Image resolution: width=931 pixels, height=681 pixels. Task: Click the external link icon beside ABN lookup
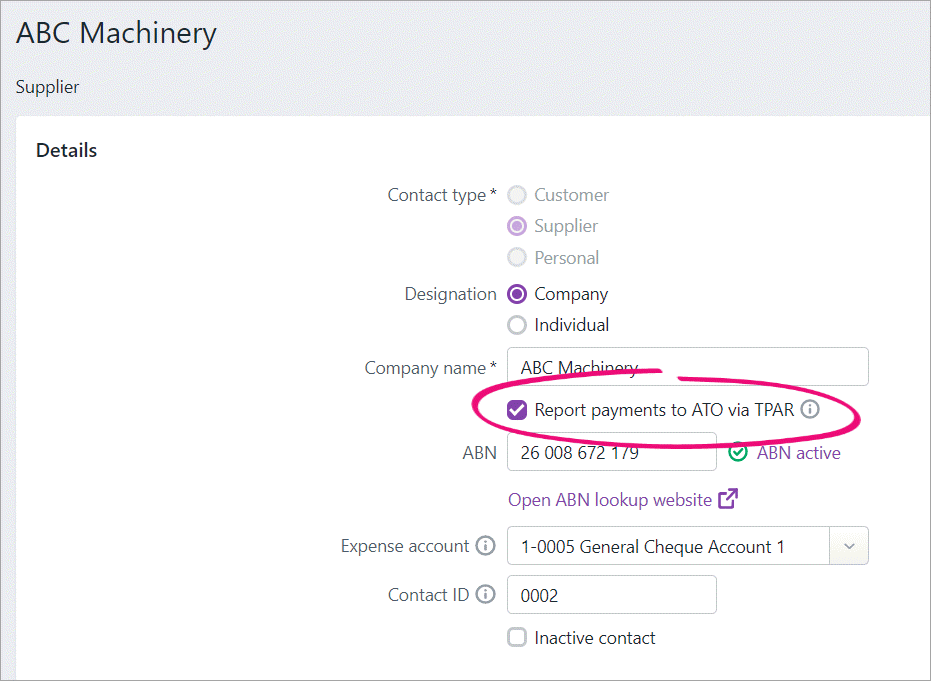[x=728, y=499]
